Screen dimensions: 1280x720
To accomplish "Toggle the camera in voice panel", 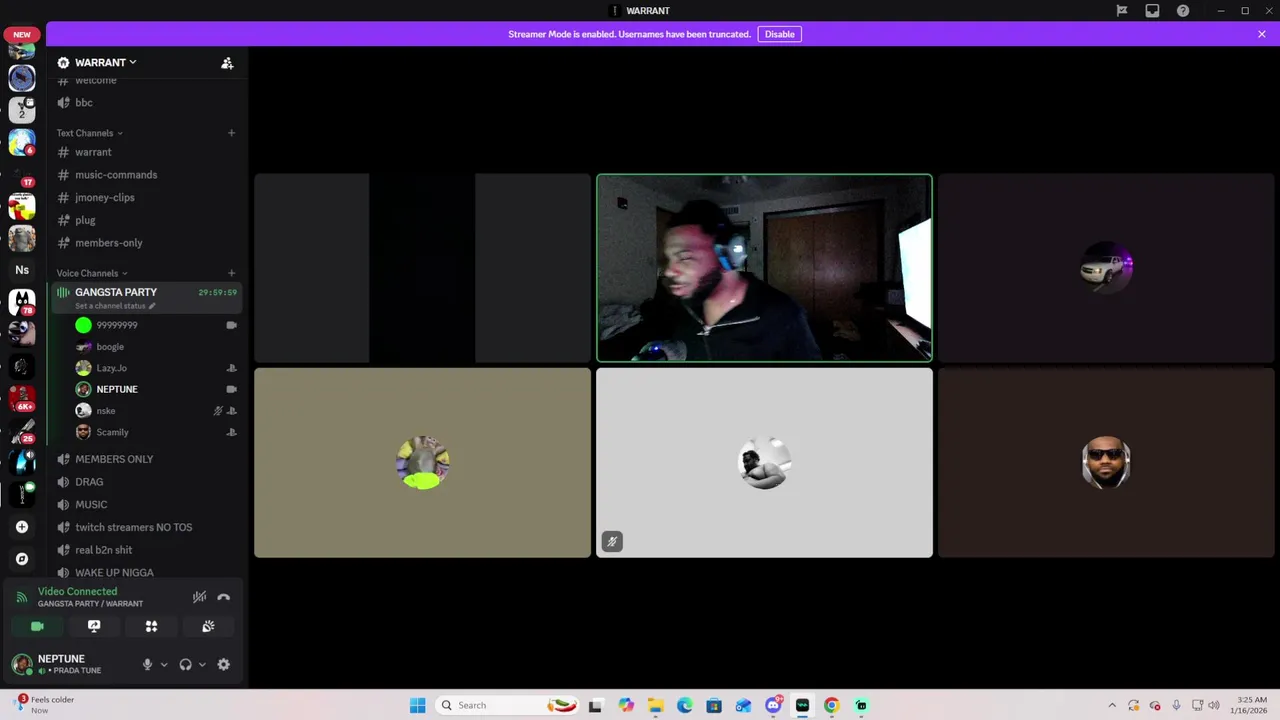I will pyautogui.click(x=37, y=626).
